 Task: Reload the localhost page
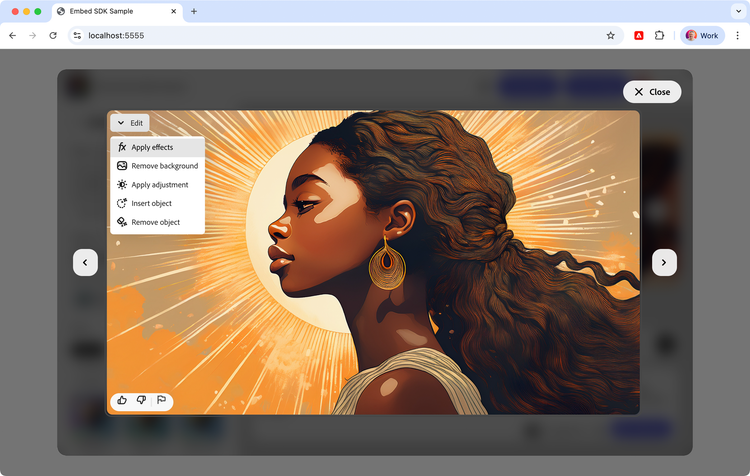[x=53, y=35]
